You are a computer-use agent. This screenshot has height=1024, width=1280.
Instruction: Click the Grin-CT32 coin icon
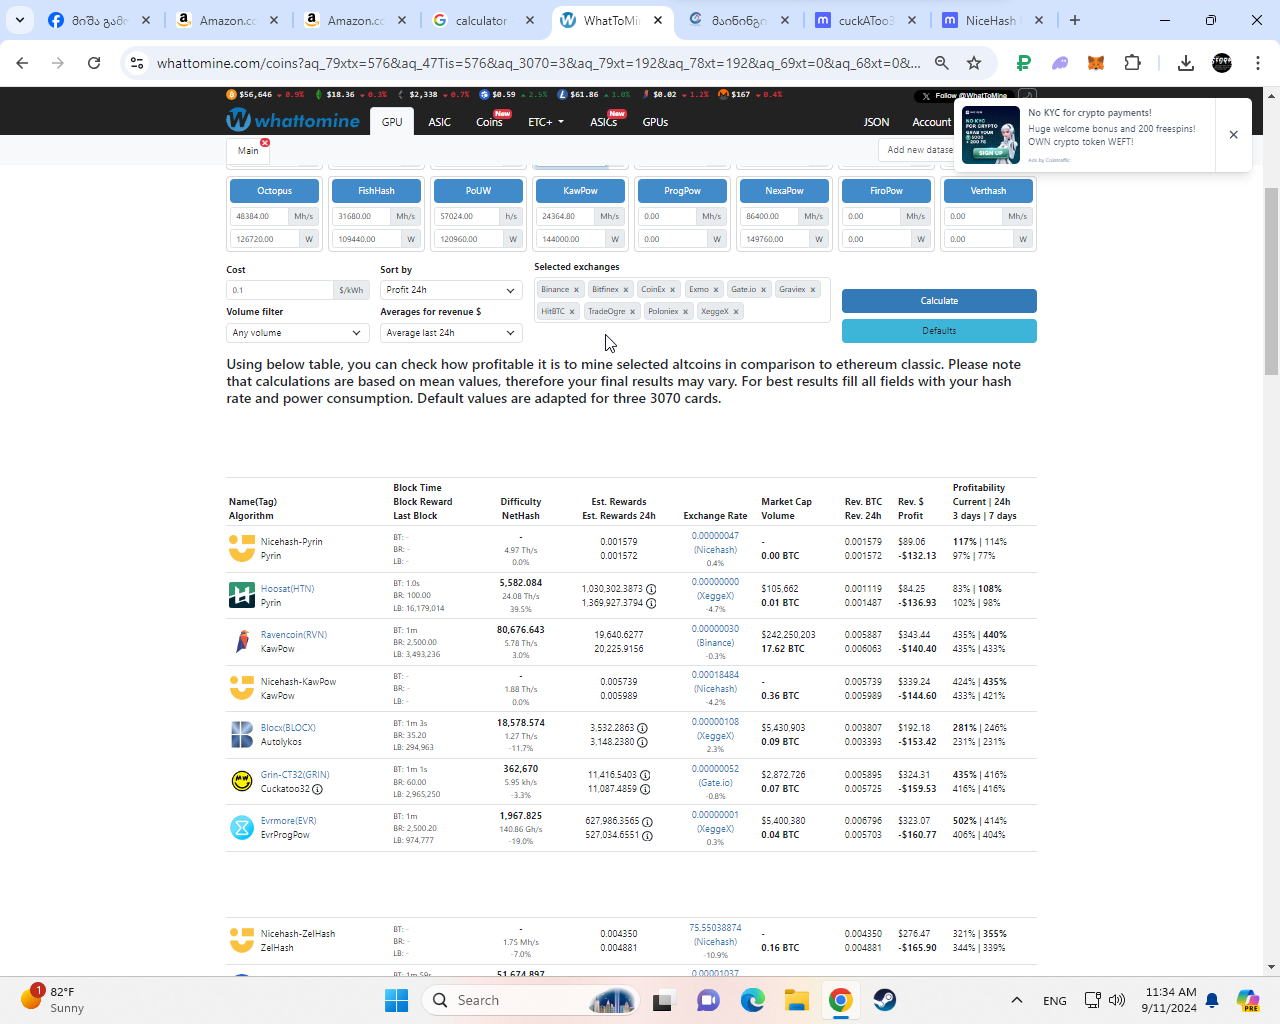tap(242, 781)
